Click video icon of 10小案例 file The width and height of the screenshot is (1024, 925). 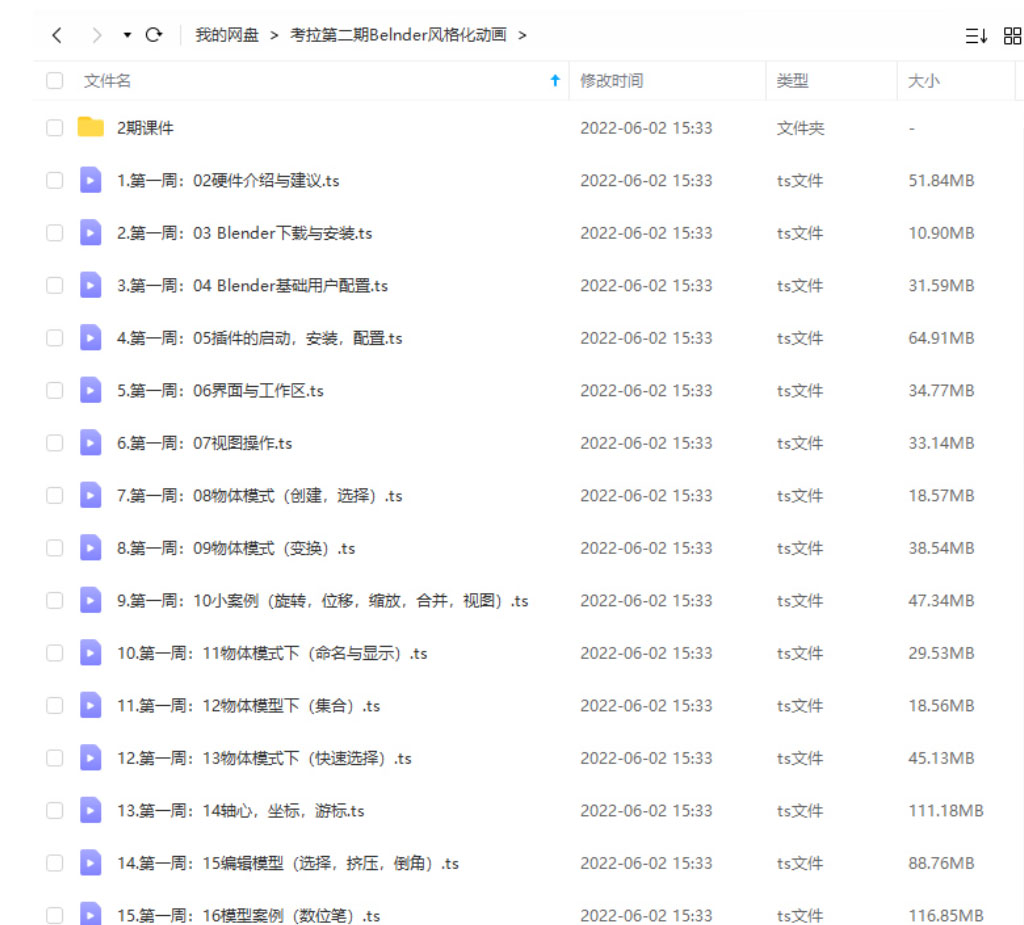pyautogui.click(x=91, y=600)
